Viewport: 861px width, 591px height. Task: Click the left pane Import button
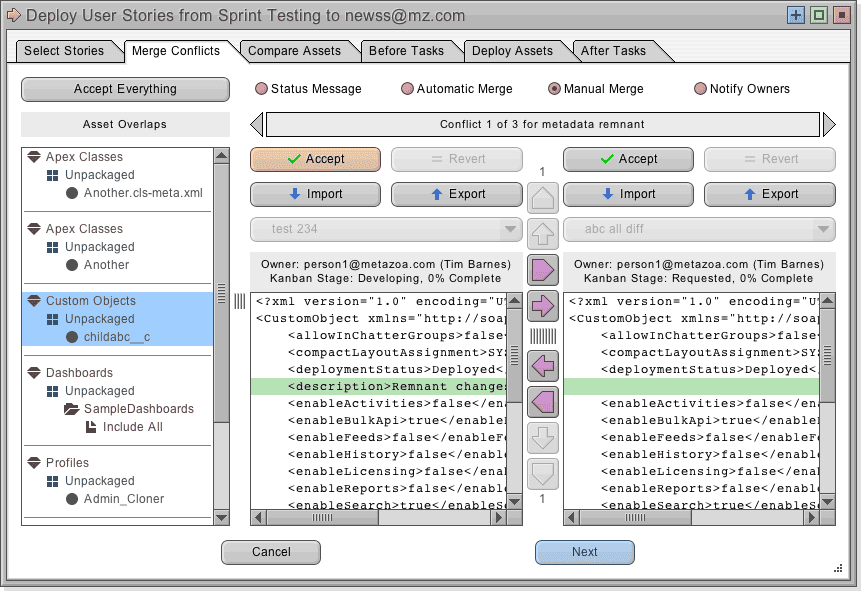315,194
